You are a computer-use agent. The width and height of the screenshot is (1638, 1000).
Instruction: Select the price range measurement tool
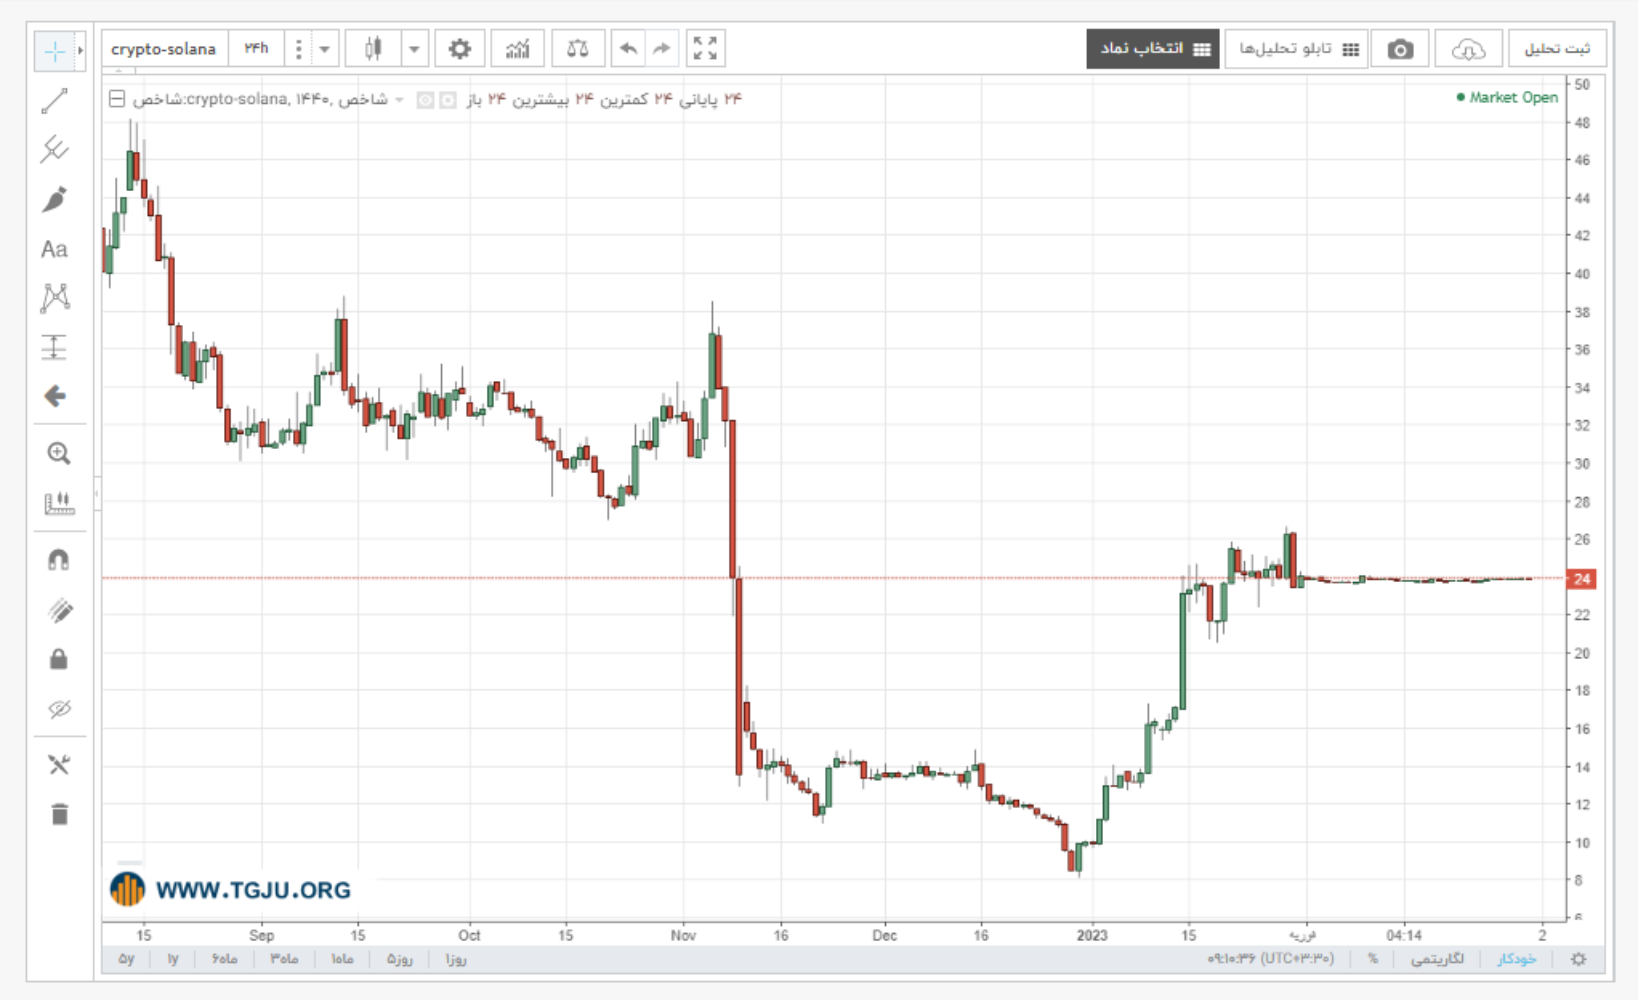[x=55, y=347]
